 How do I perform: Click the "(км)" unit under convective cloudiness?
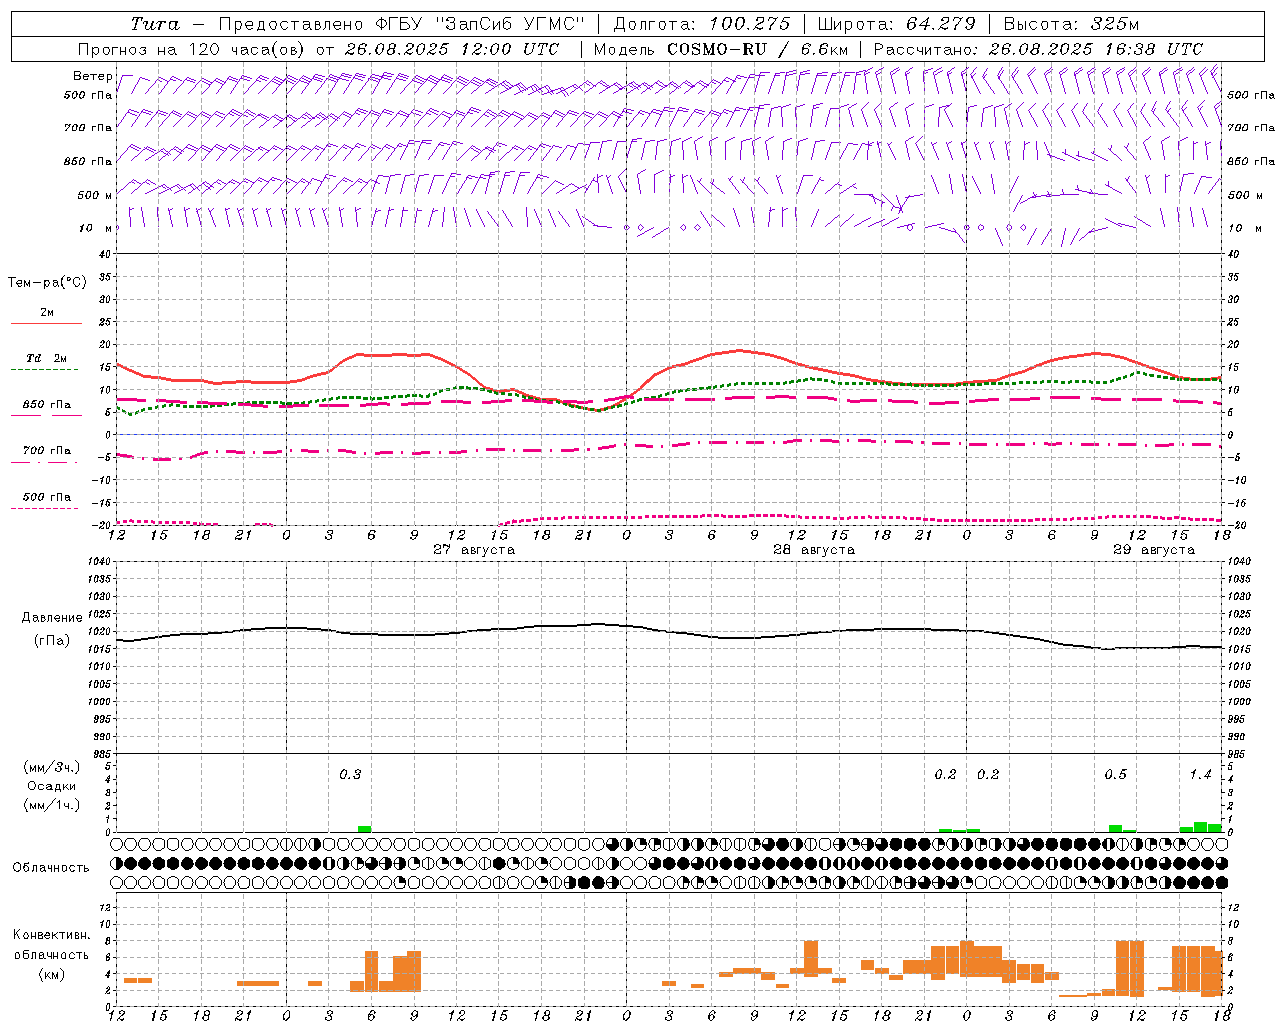51,974
